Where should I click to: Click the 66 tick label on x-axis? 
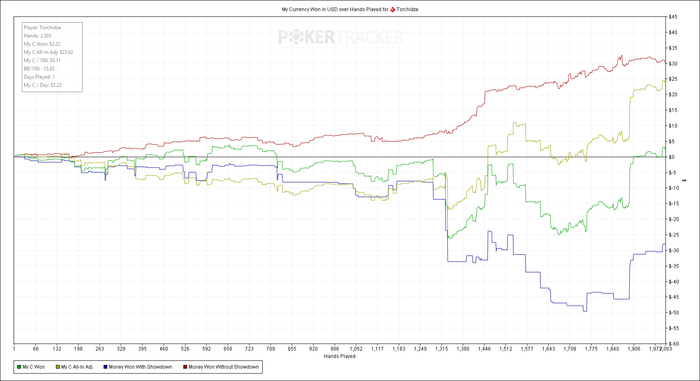(36, 349)
